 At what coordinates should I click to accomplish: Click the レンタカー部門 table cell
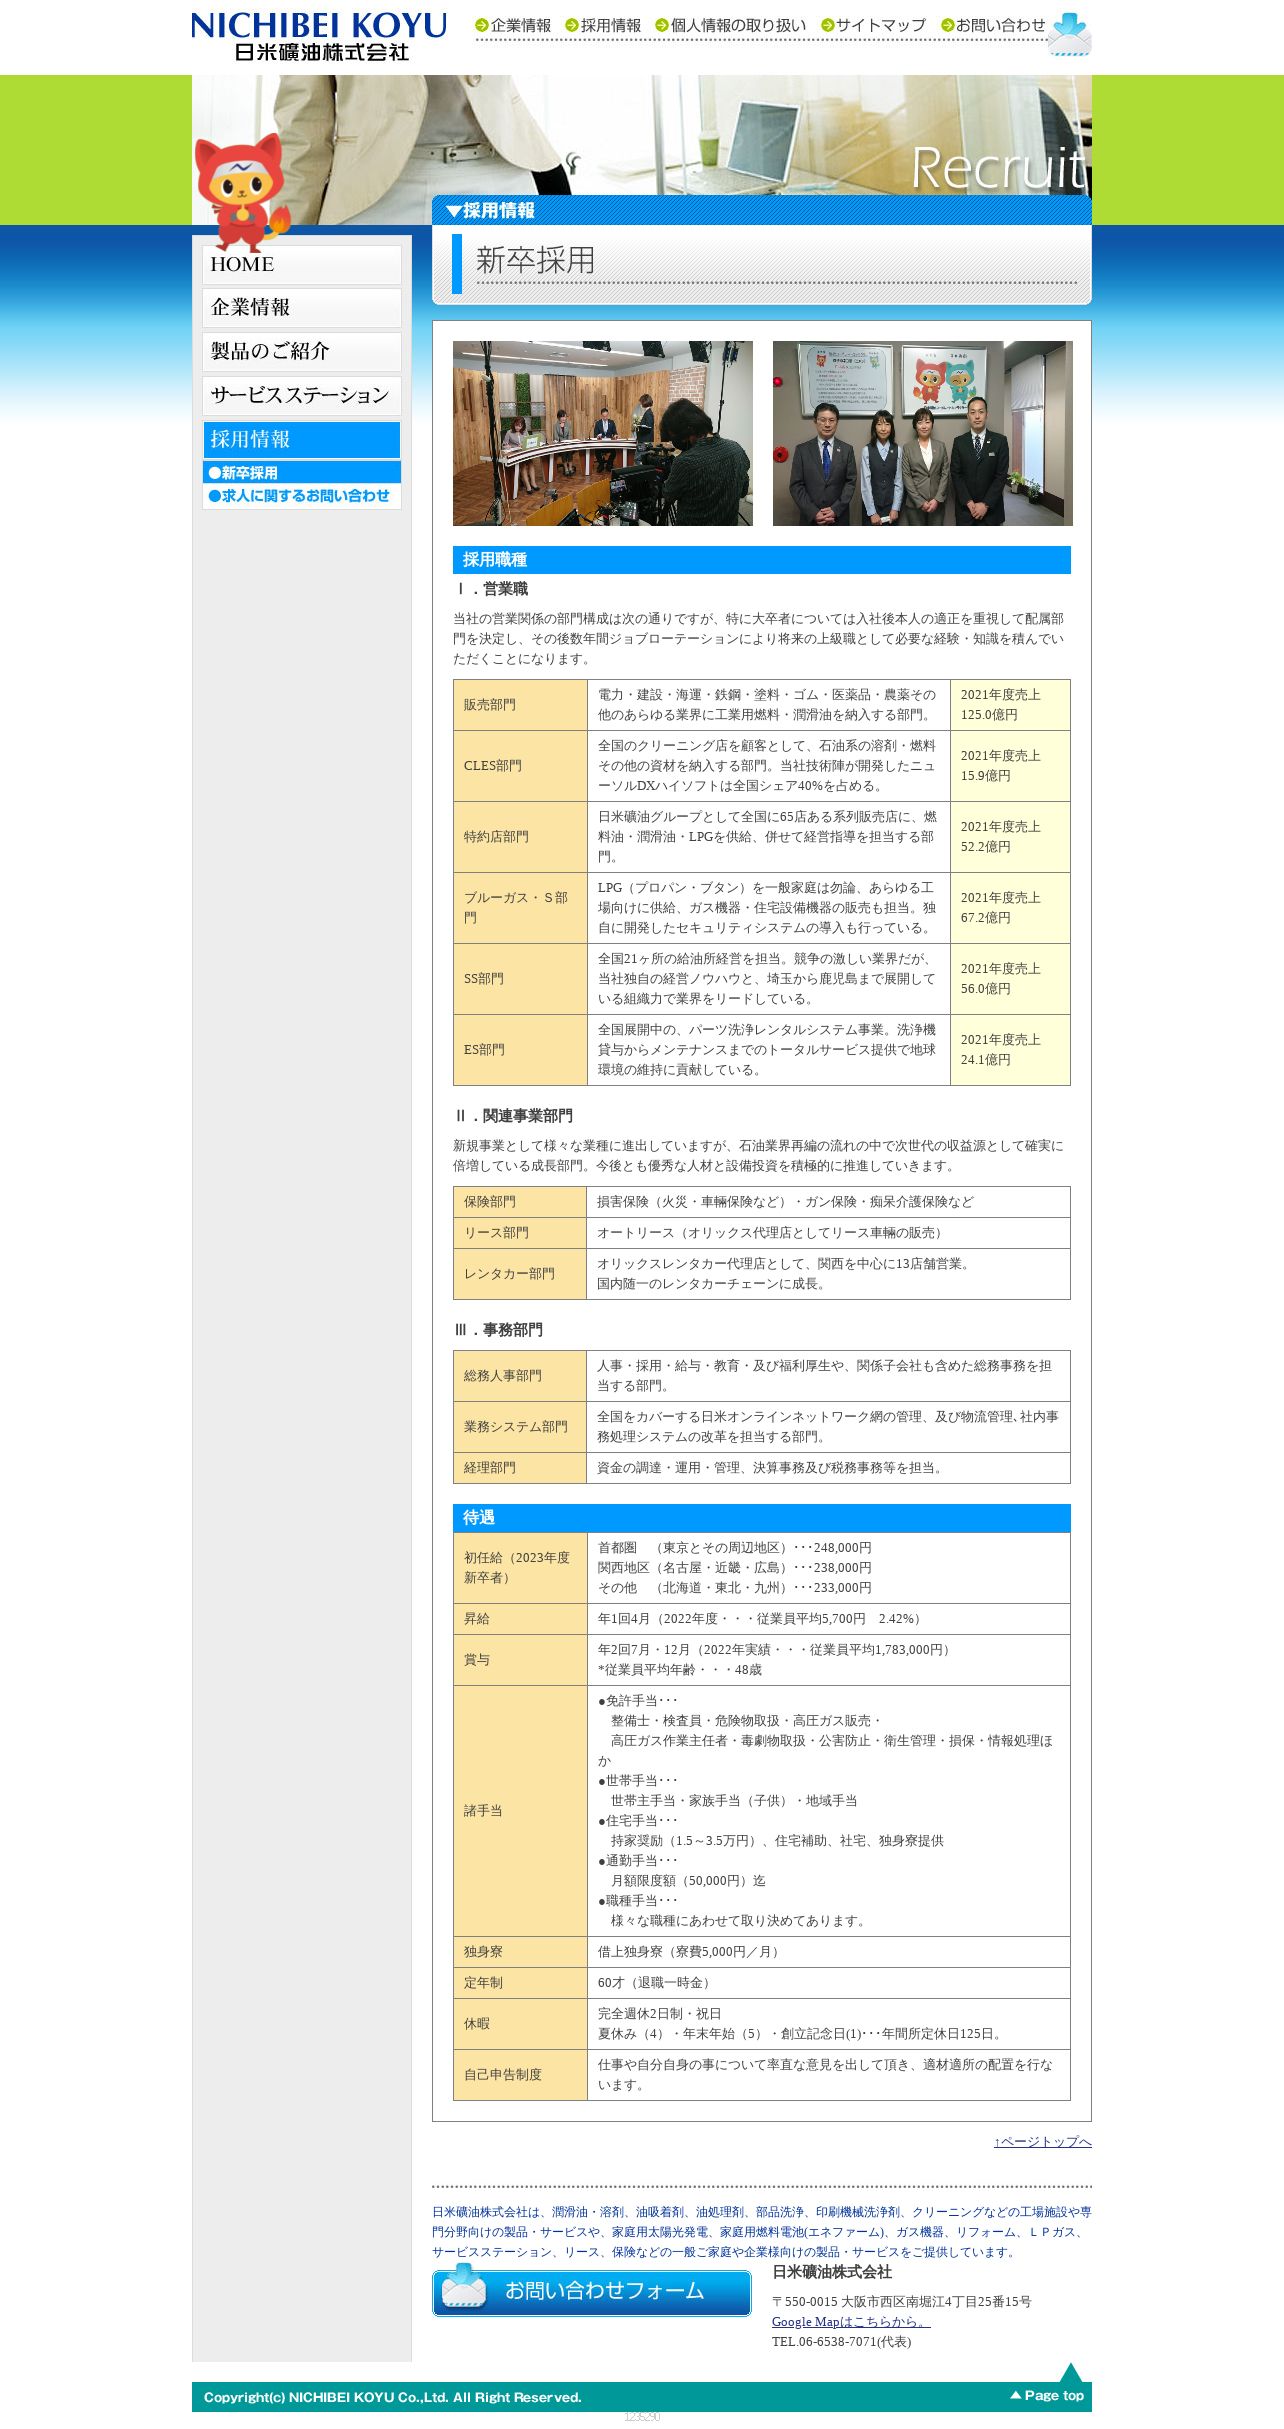[520, 1274]
